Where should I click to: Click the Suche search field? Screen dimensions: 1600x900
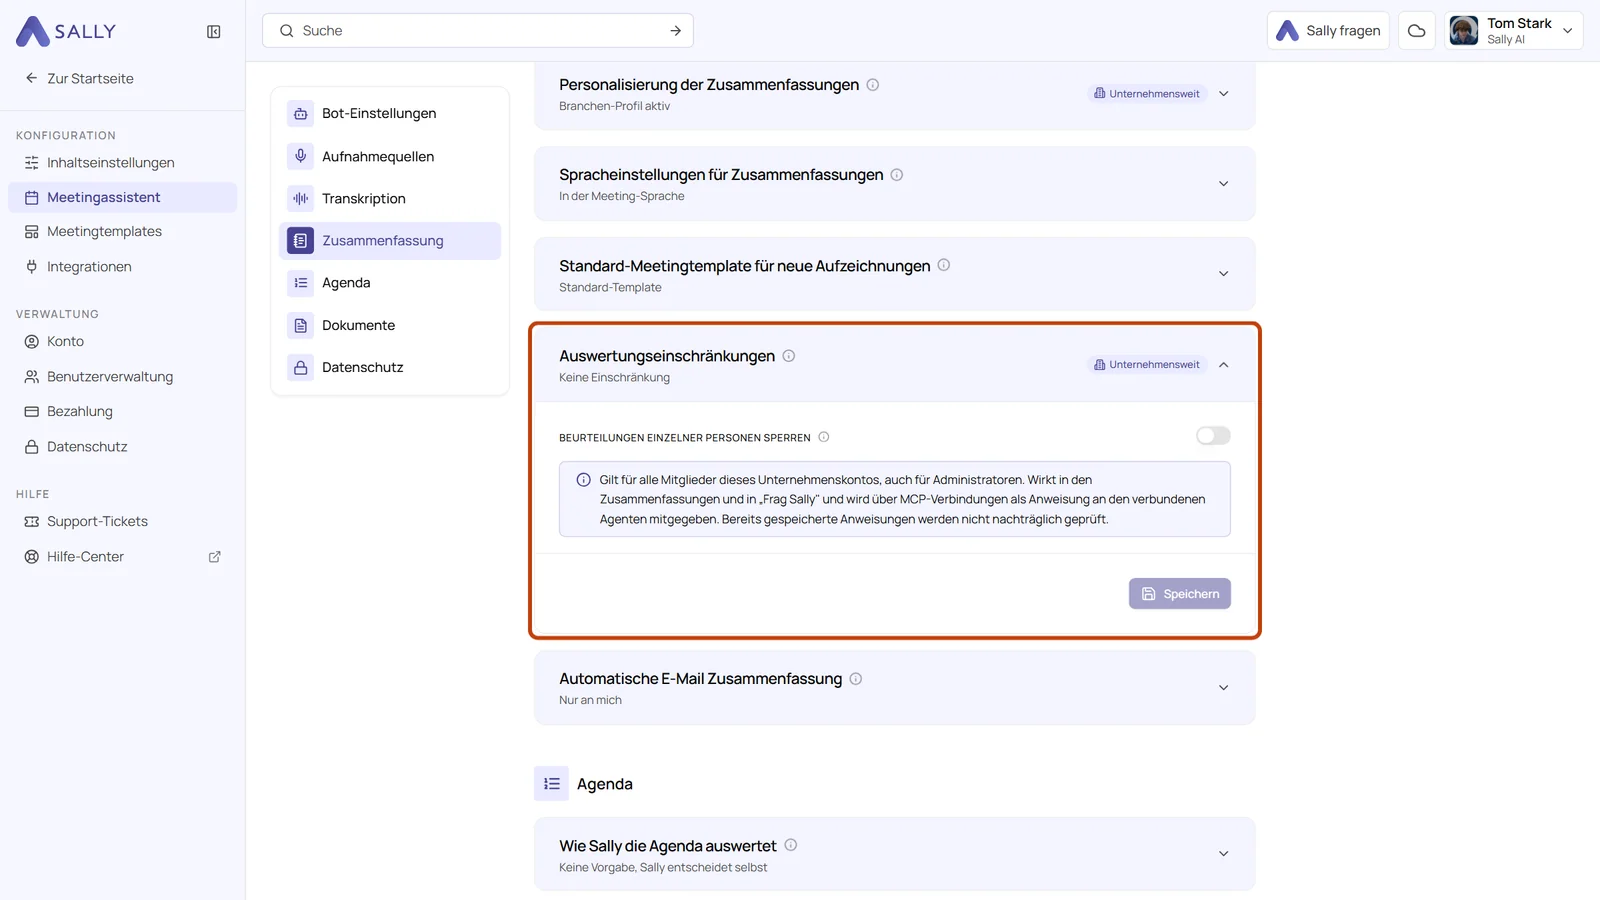[x=477, y=31]
